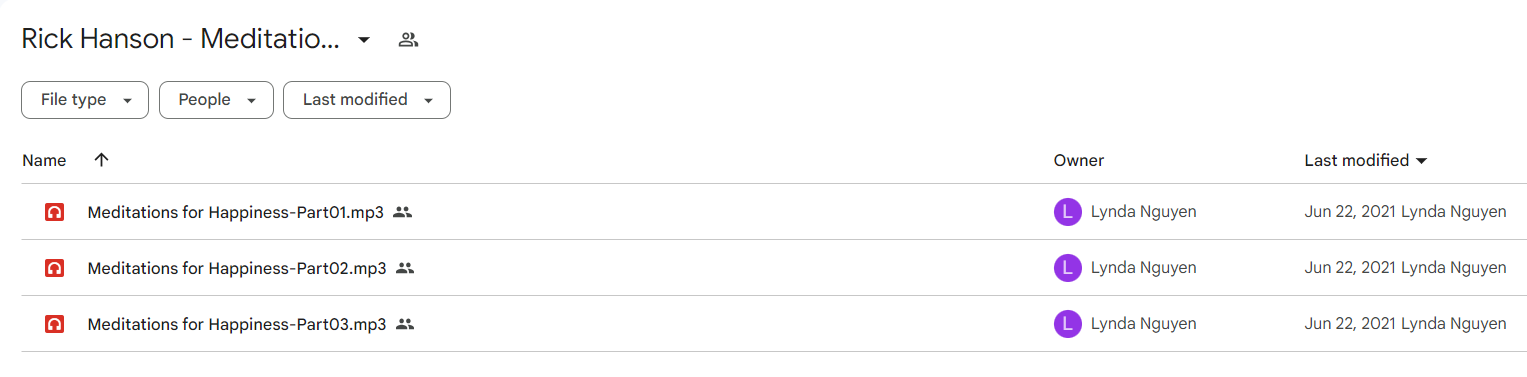Click the Name column header
This screenshot has width=1527, height=377.
[44, 160]
